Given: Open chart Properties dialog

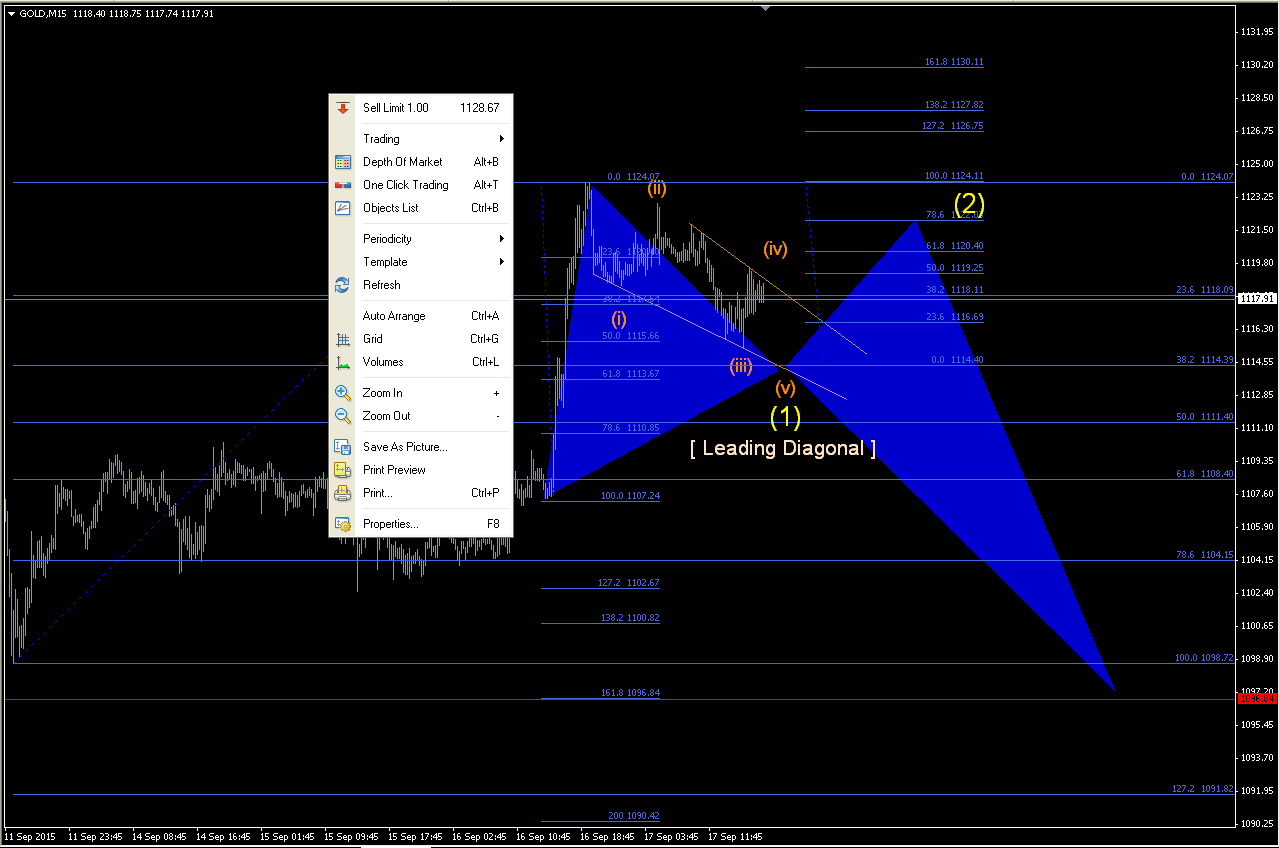Looking at the screenshot, I should [420, 524].
